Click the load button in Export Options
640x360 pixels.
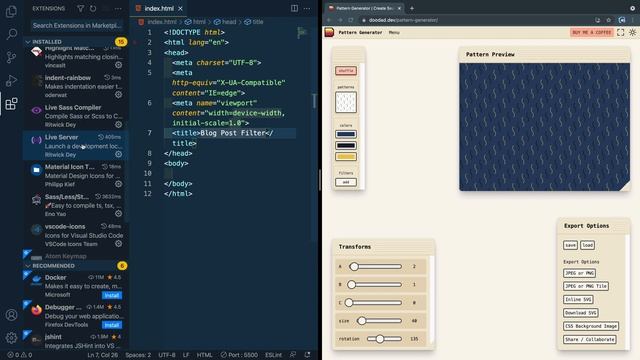(x=587, y=245)
